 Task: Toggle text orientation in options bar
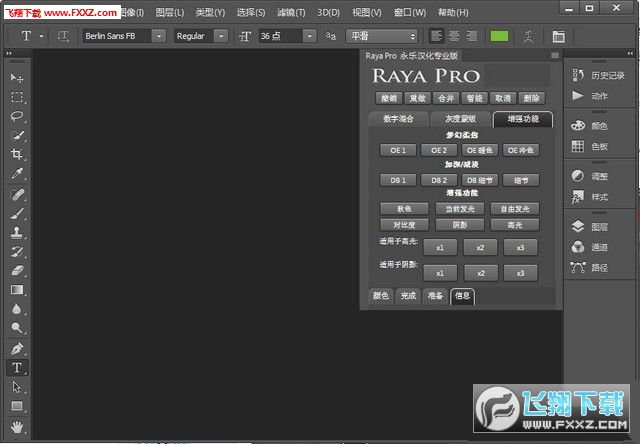63,36
